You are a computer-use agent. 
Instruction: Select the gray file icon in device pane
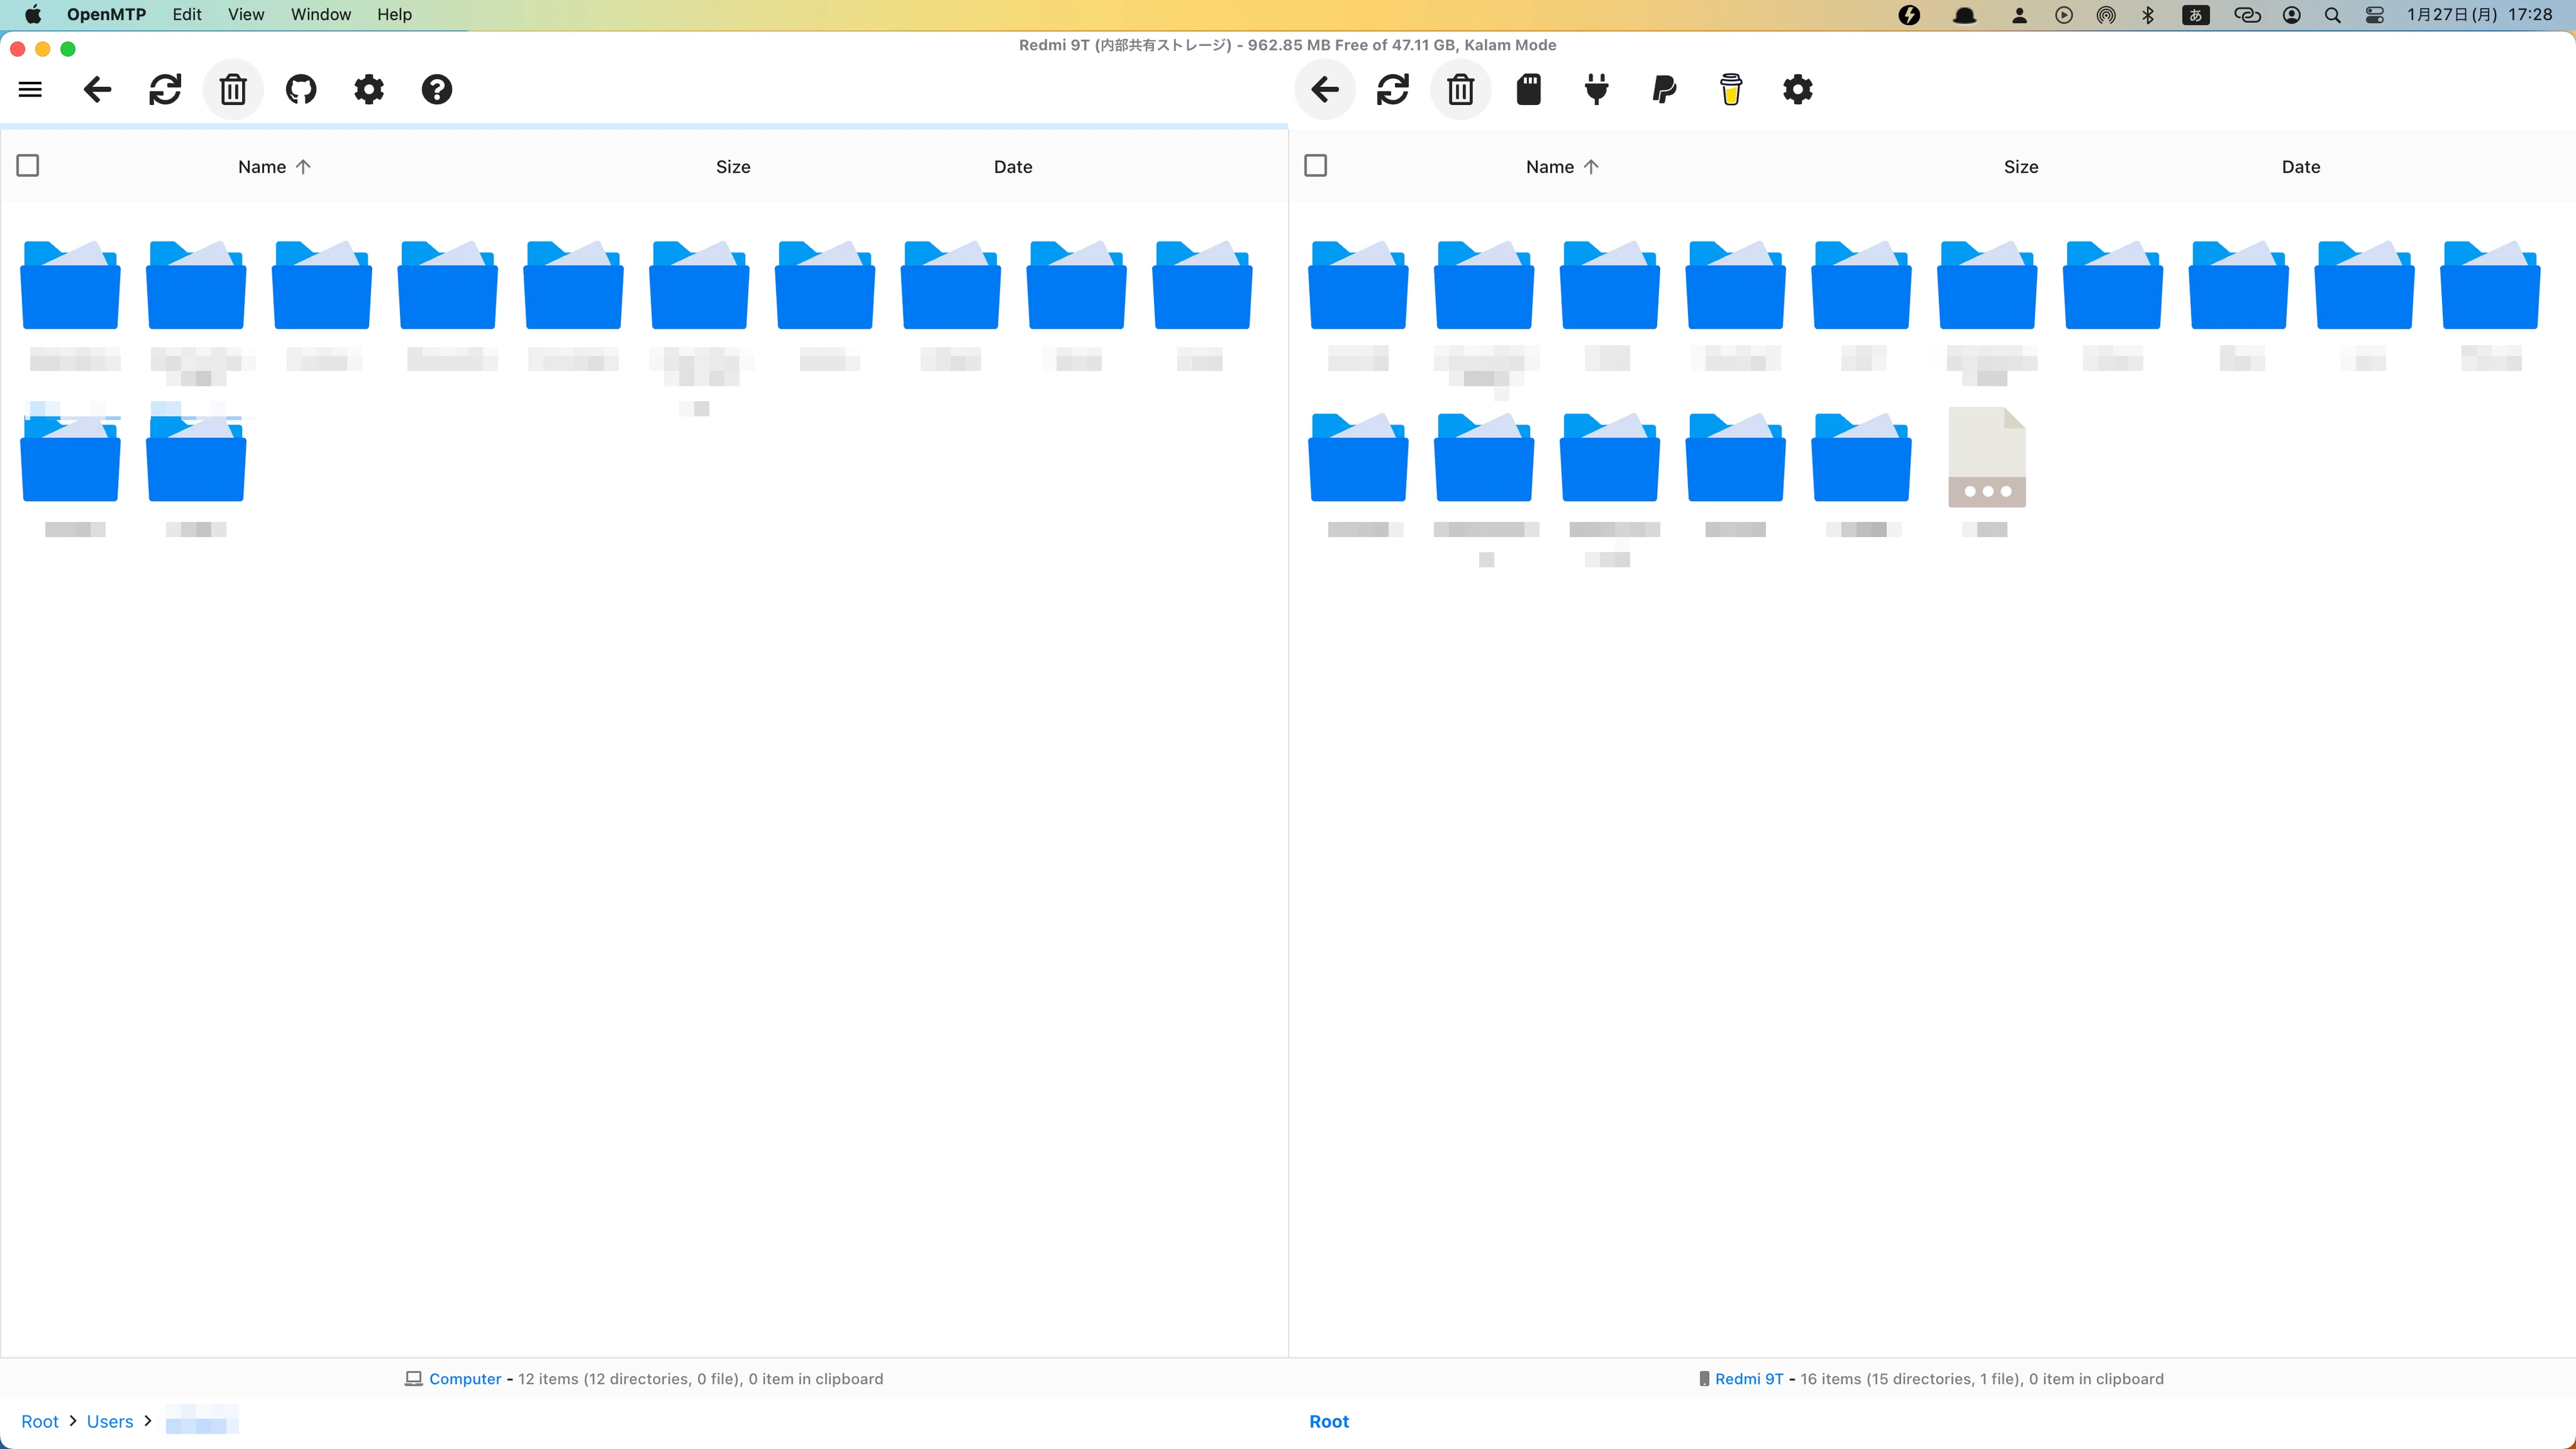pyautogui.click(x=1986, y=458)
